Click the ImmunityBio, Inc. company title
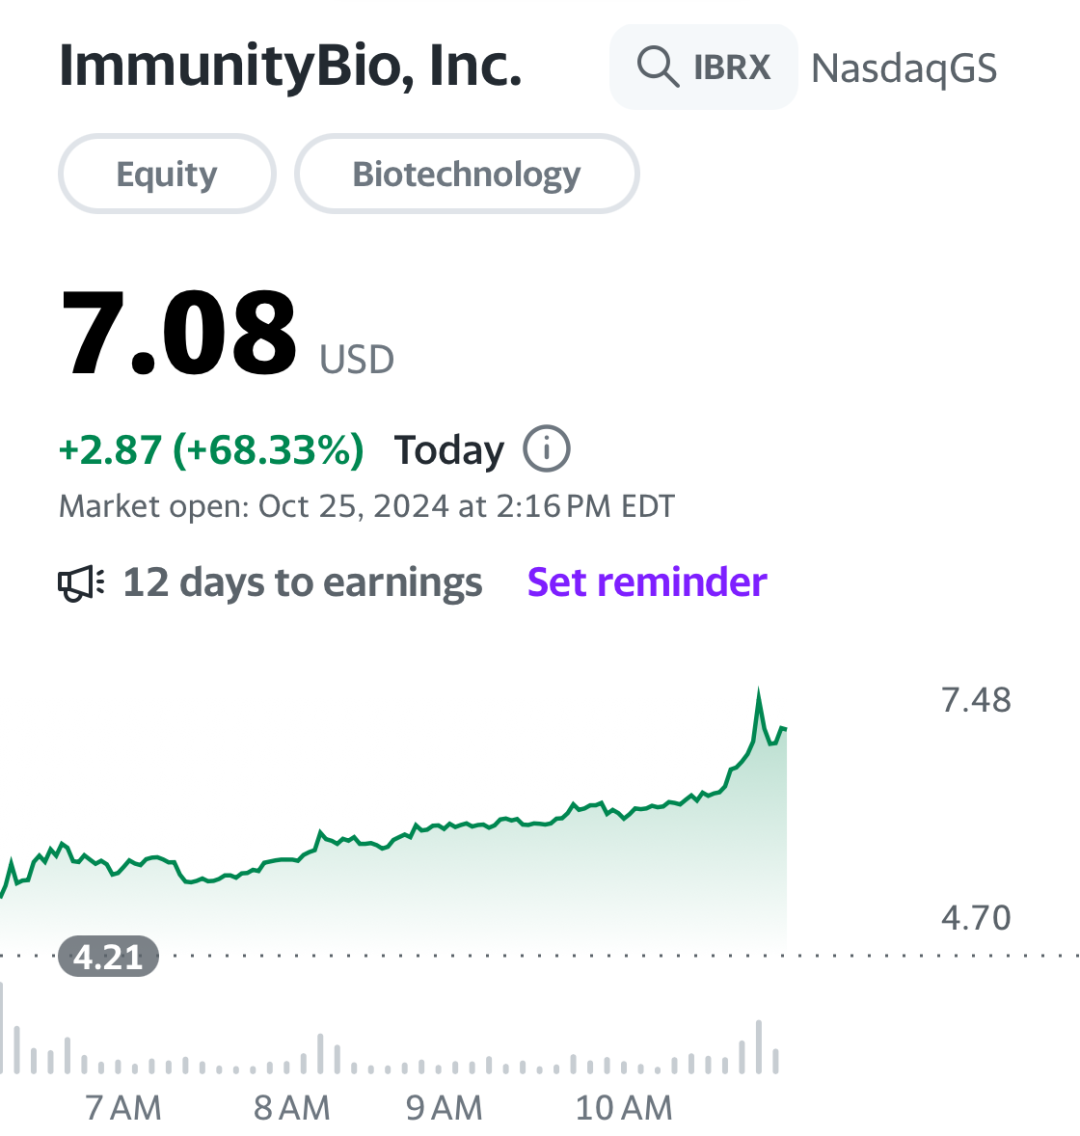This screenshot has width=1080, height=1136. [x=290, y=65]
